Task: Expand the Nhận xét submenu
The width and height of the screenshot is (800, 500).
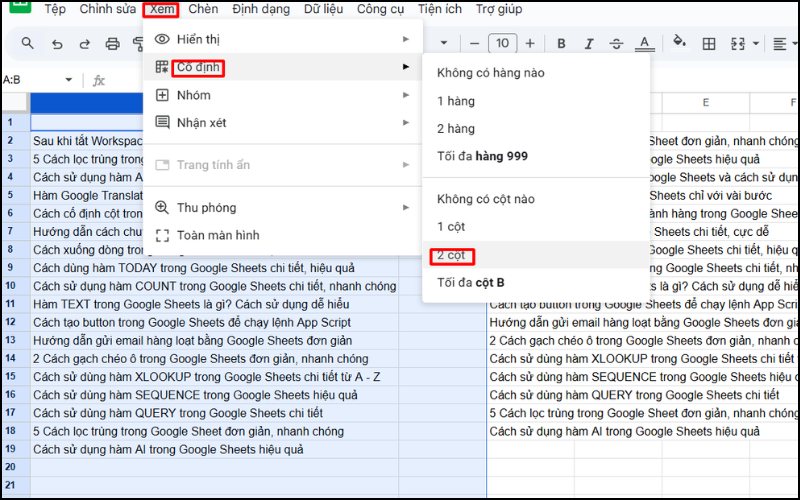Action: click(283, 122)
